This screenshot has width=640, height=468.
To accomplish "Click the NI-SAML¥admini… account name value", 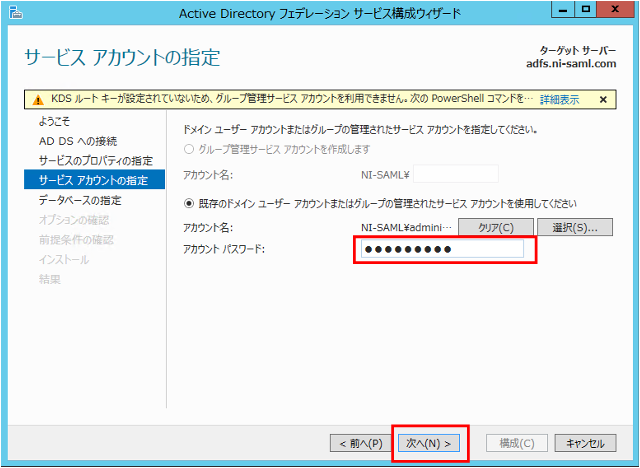I will [x=407, y=227].
